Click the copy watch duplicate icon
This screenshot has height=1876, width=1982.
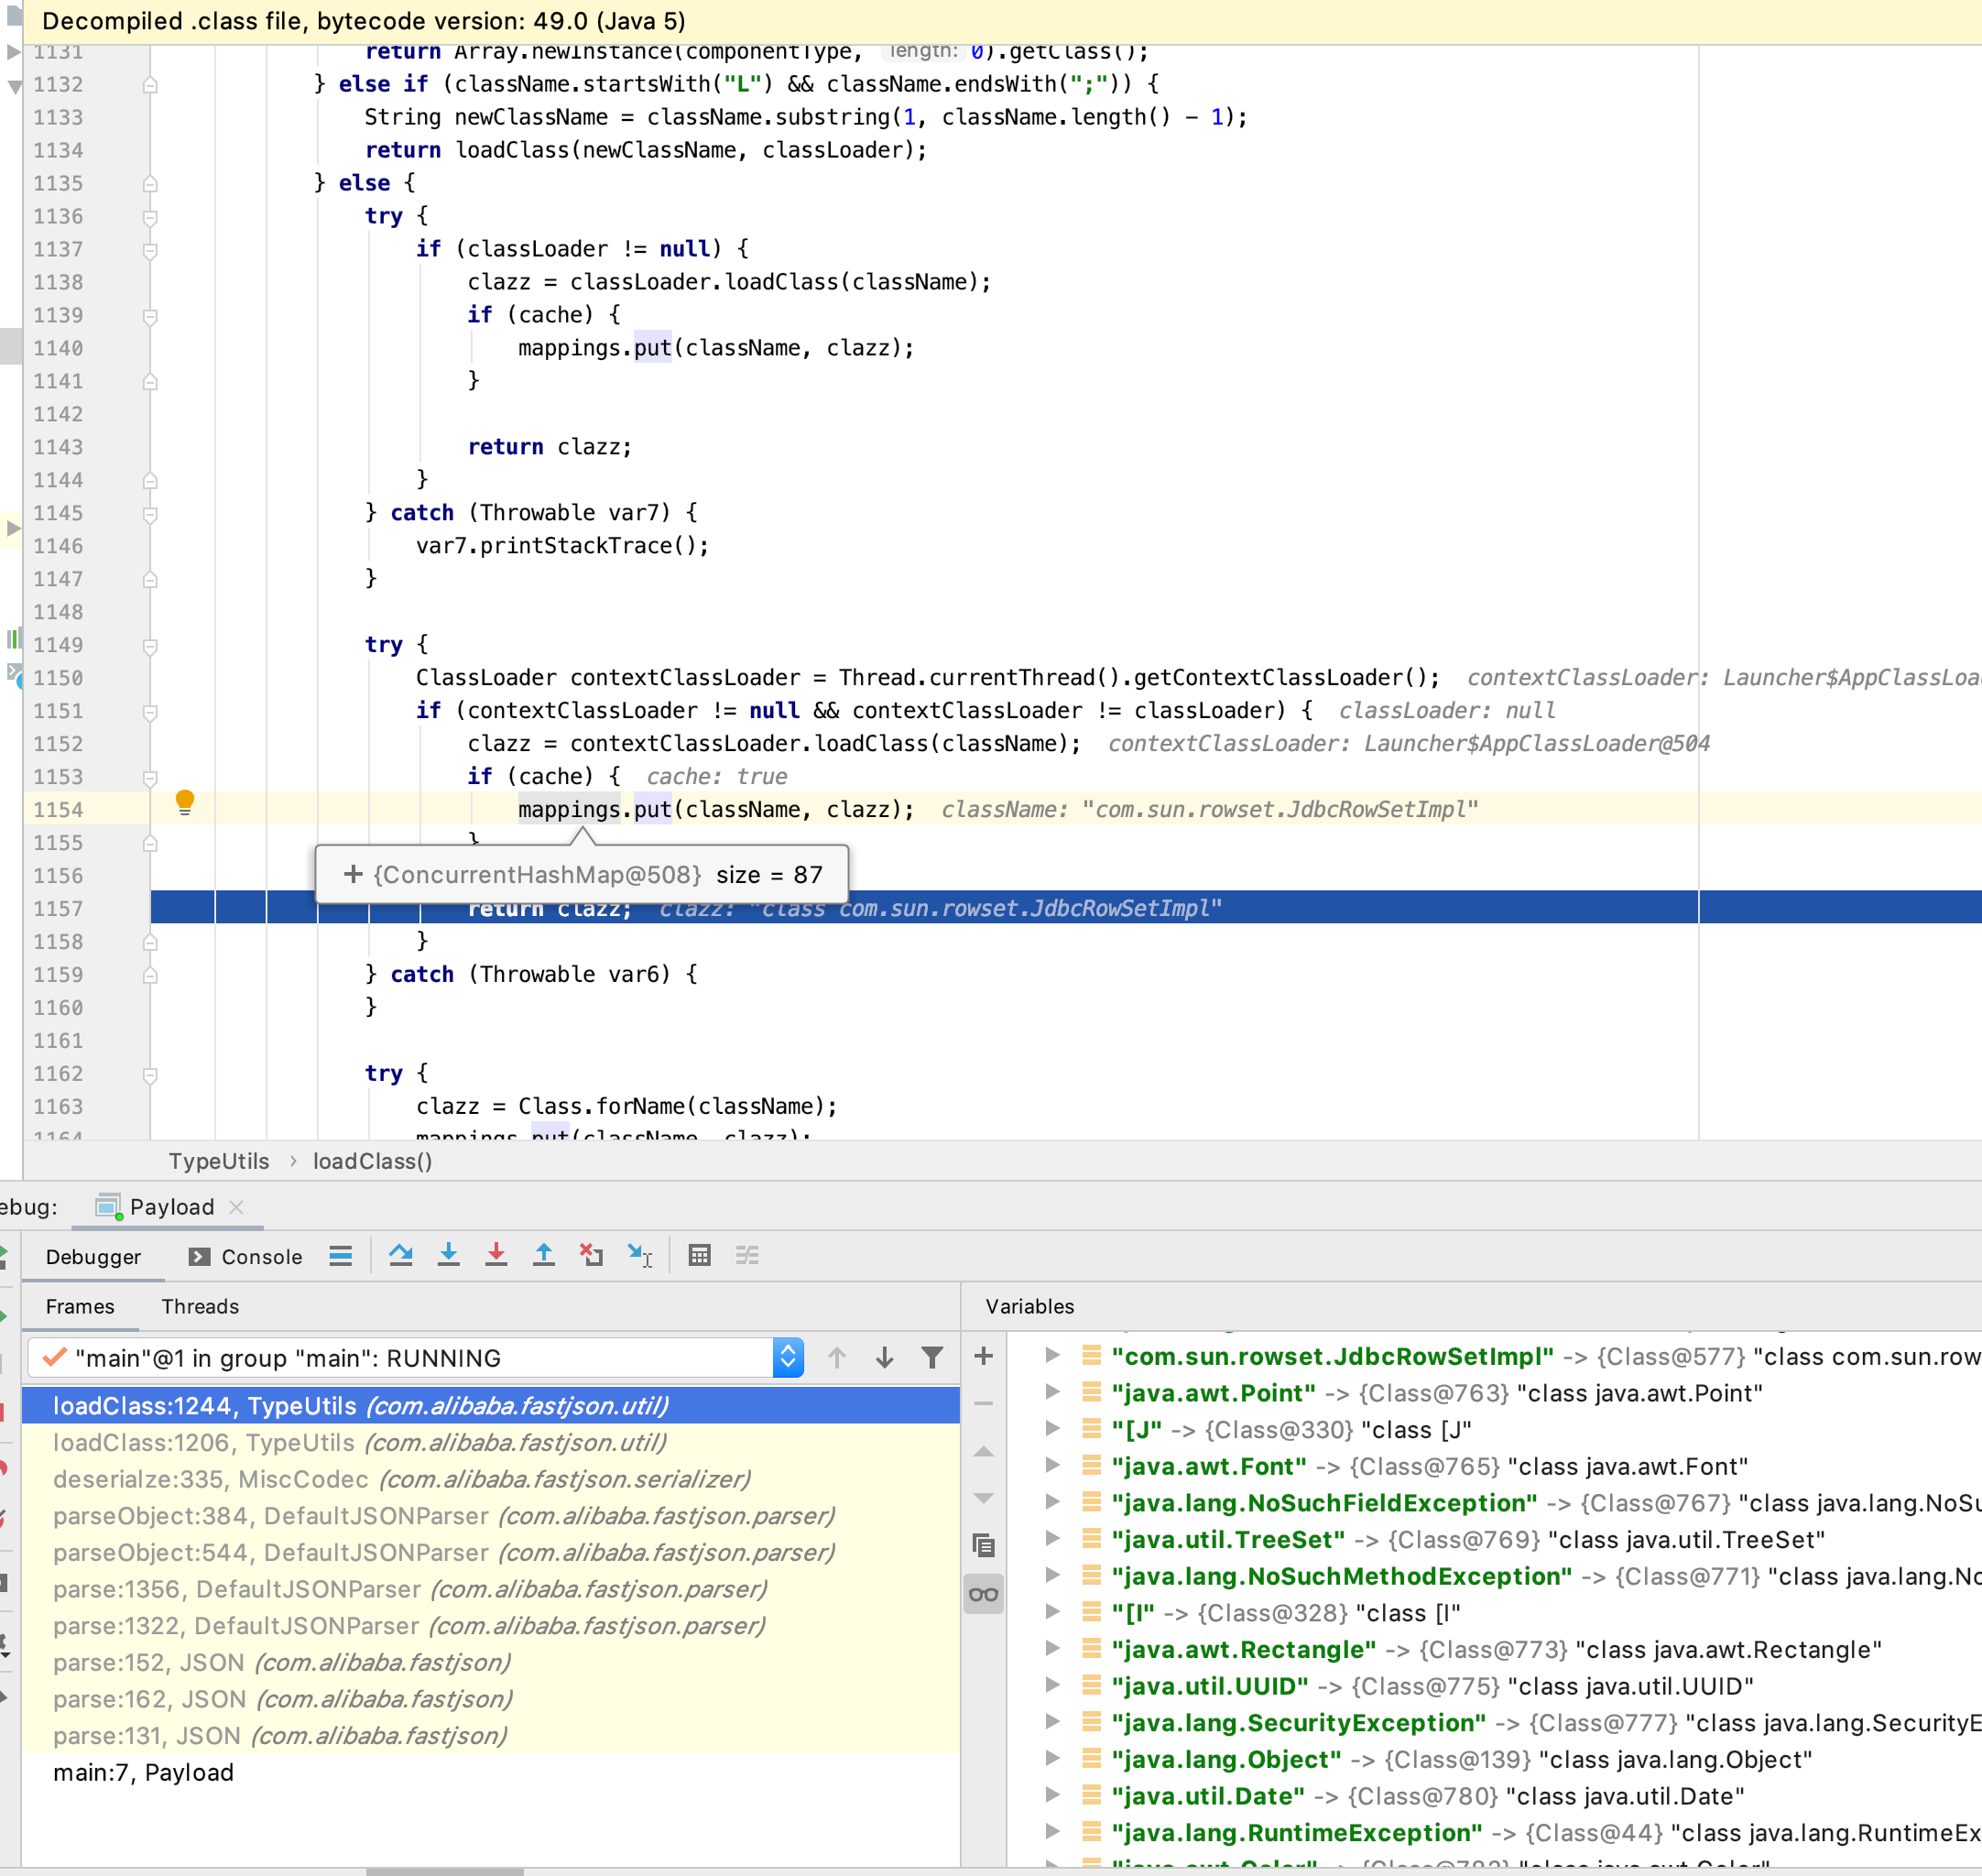[984, 1545]
